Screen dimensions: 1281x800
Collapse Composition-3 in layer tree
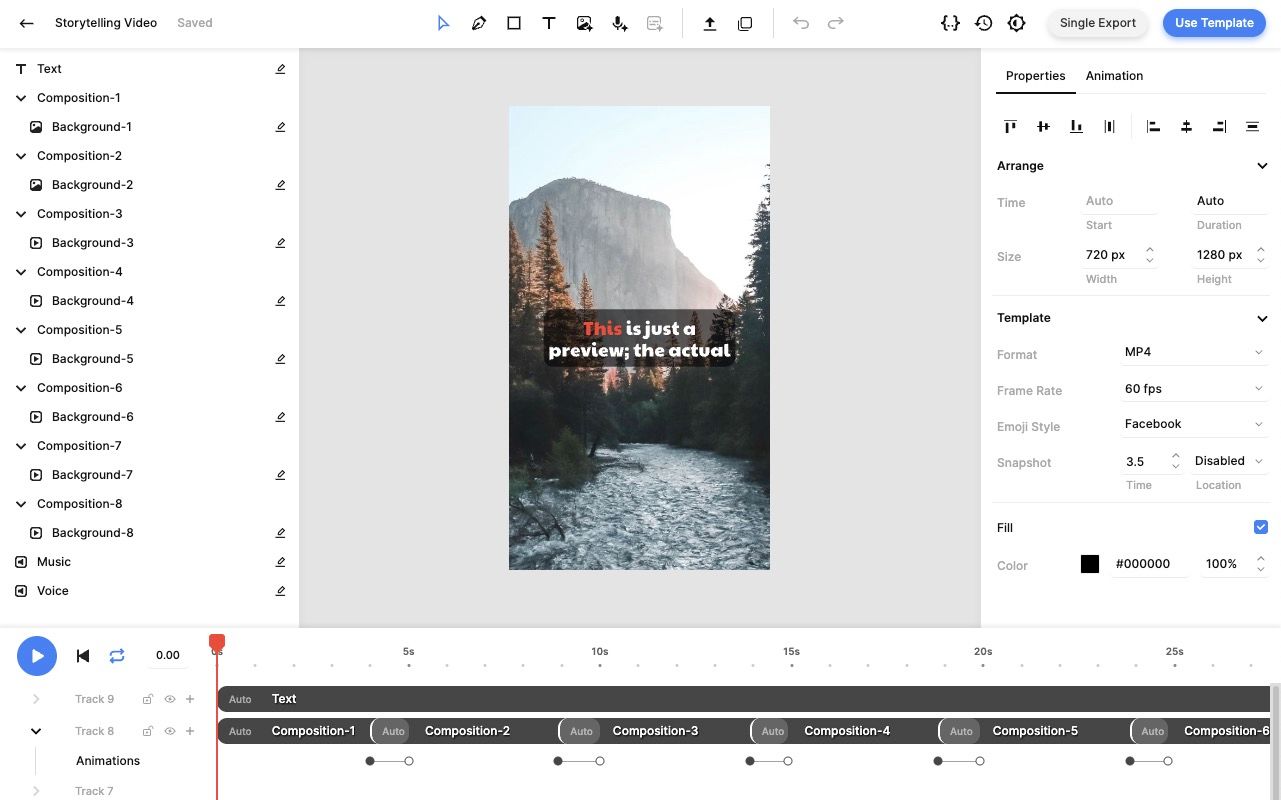[21, 214]
